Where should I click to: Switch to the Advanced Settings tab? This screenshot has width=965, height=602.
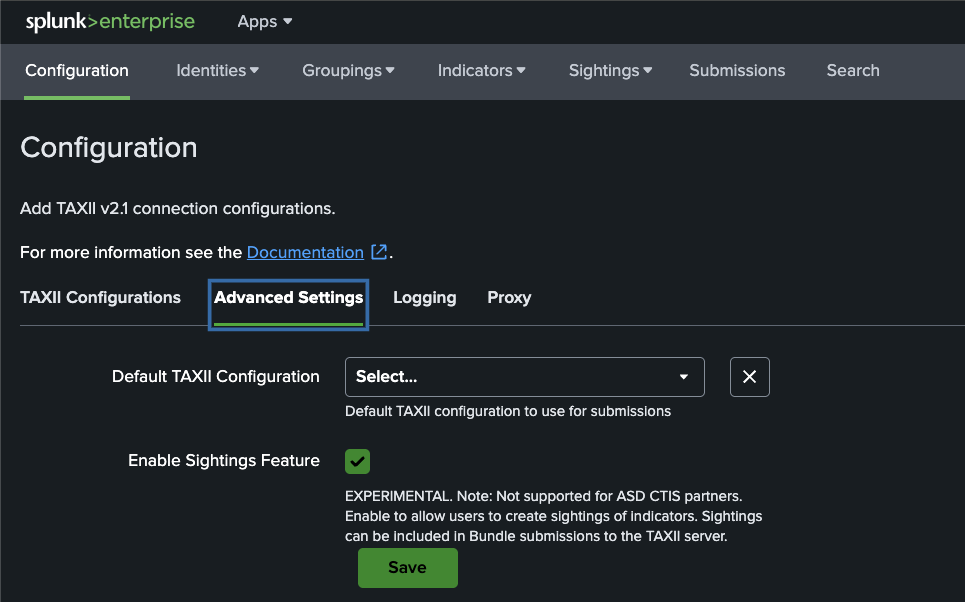[289, 305]
